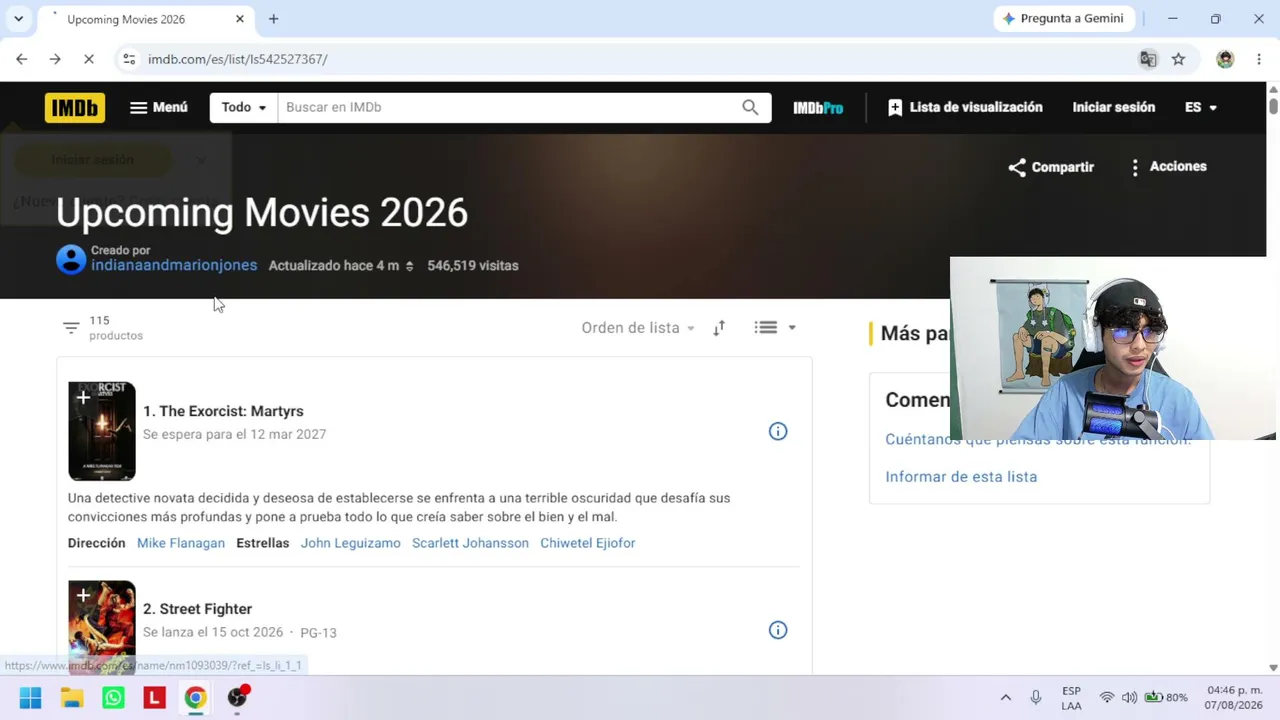Viewport: 1280px width, 720px height.
Task: Go forward in browser history
Action: click(55, 59)
